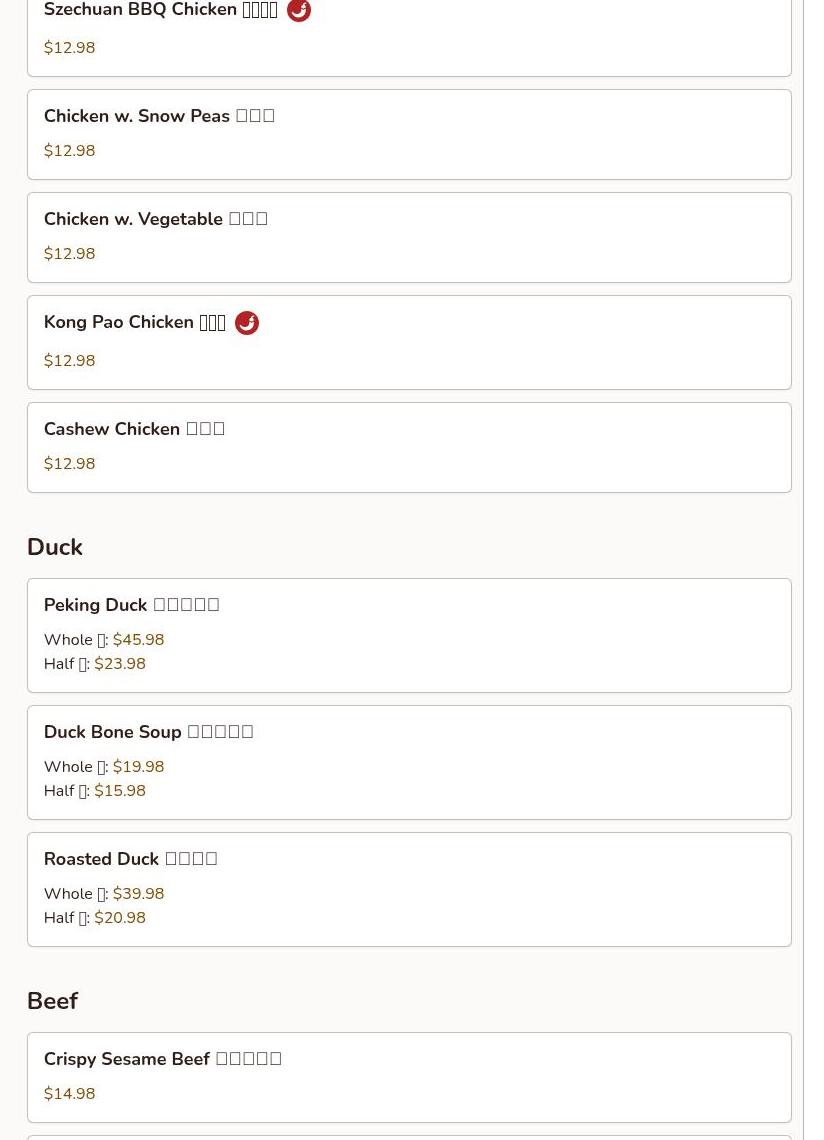The width and height of the screenshot is (824, 1140).
Task: Select the Chicken w. Snow Peas item
Action: click(409, 135)
